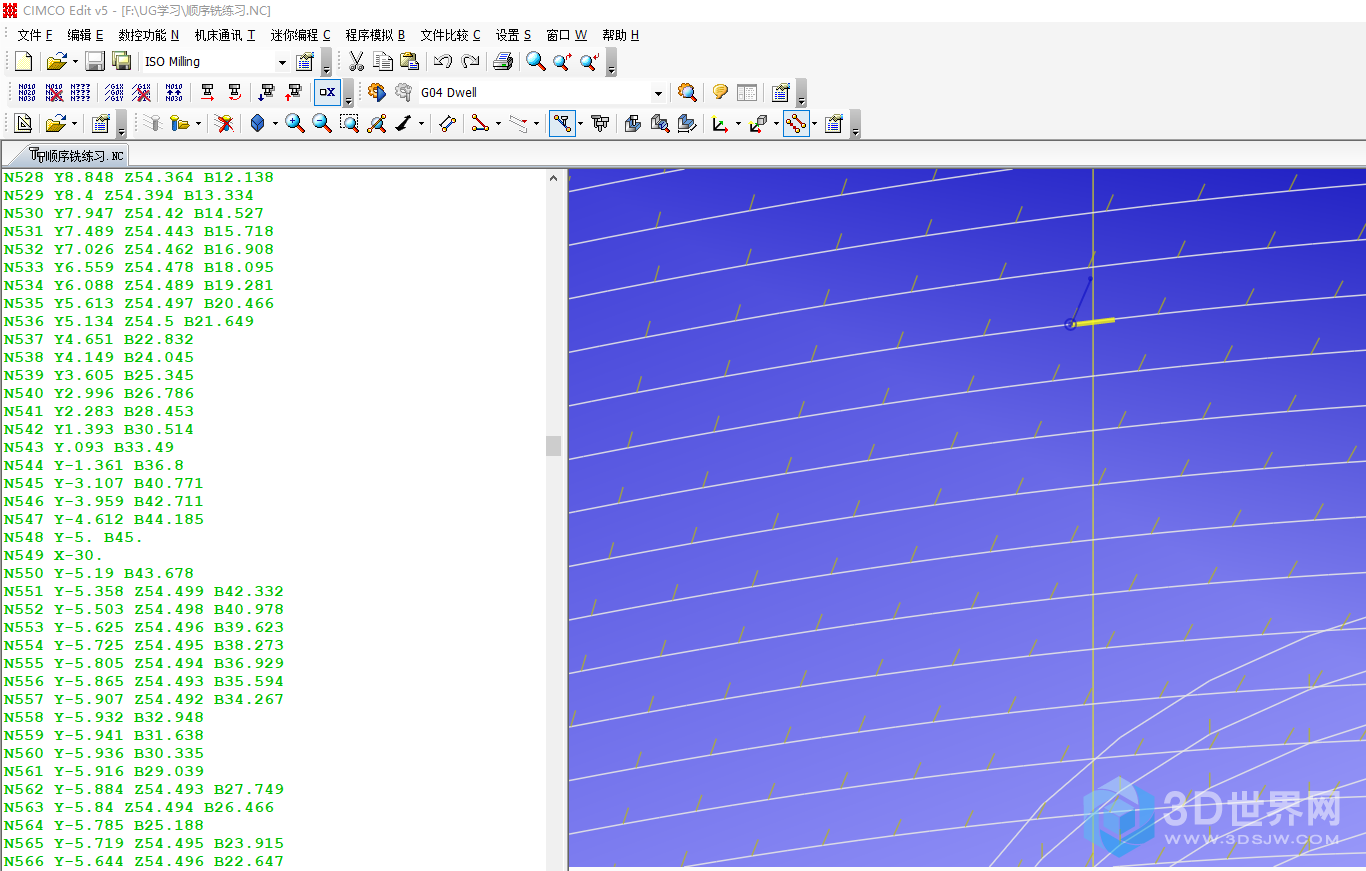The image size is (1366, 871).
Task: Click the Renumber block numbers icon
Action: (x=27, y=93)
